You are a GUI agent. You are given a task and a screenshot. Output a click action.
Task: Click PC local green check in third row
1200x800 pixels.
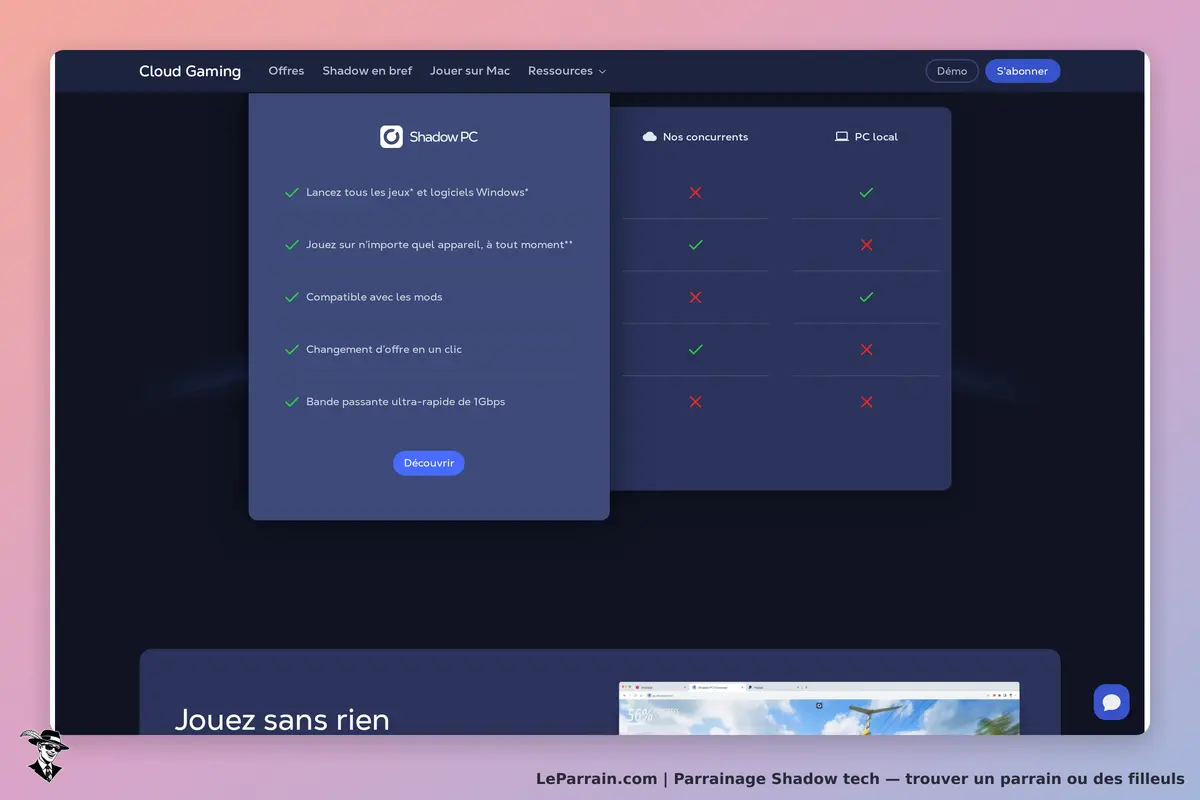click(867, 297)
